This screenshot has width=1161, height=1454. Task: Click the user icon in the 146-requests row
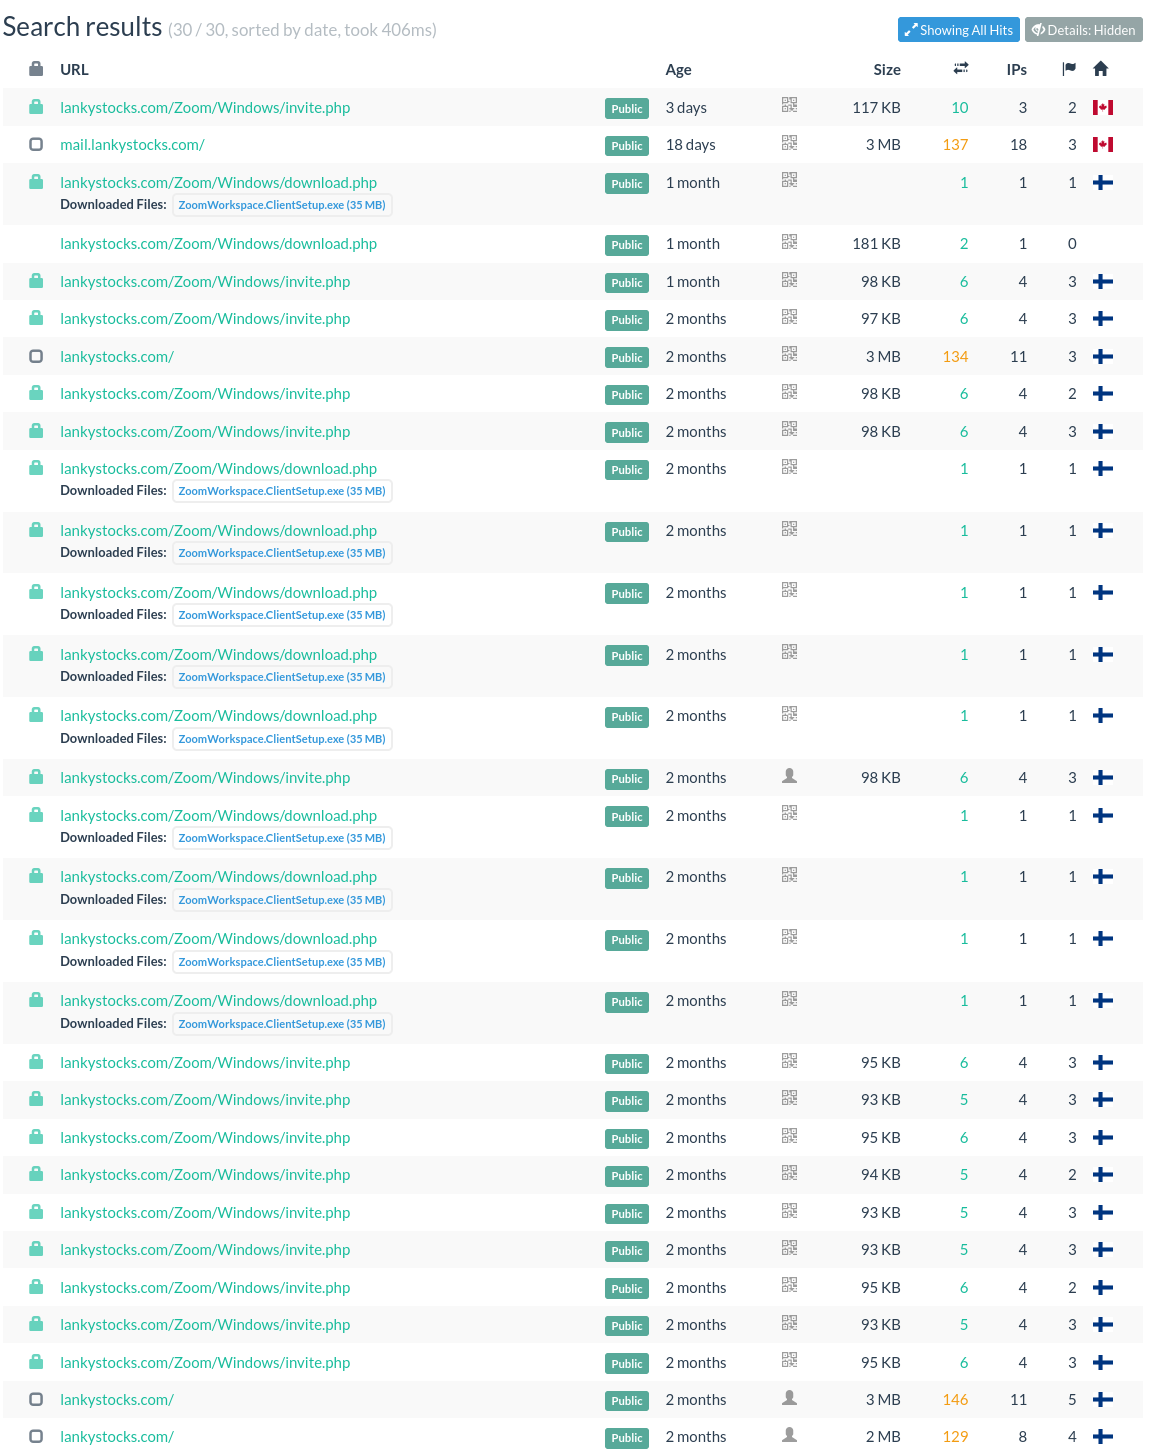(789, 1398)
